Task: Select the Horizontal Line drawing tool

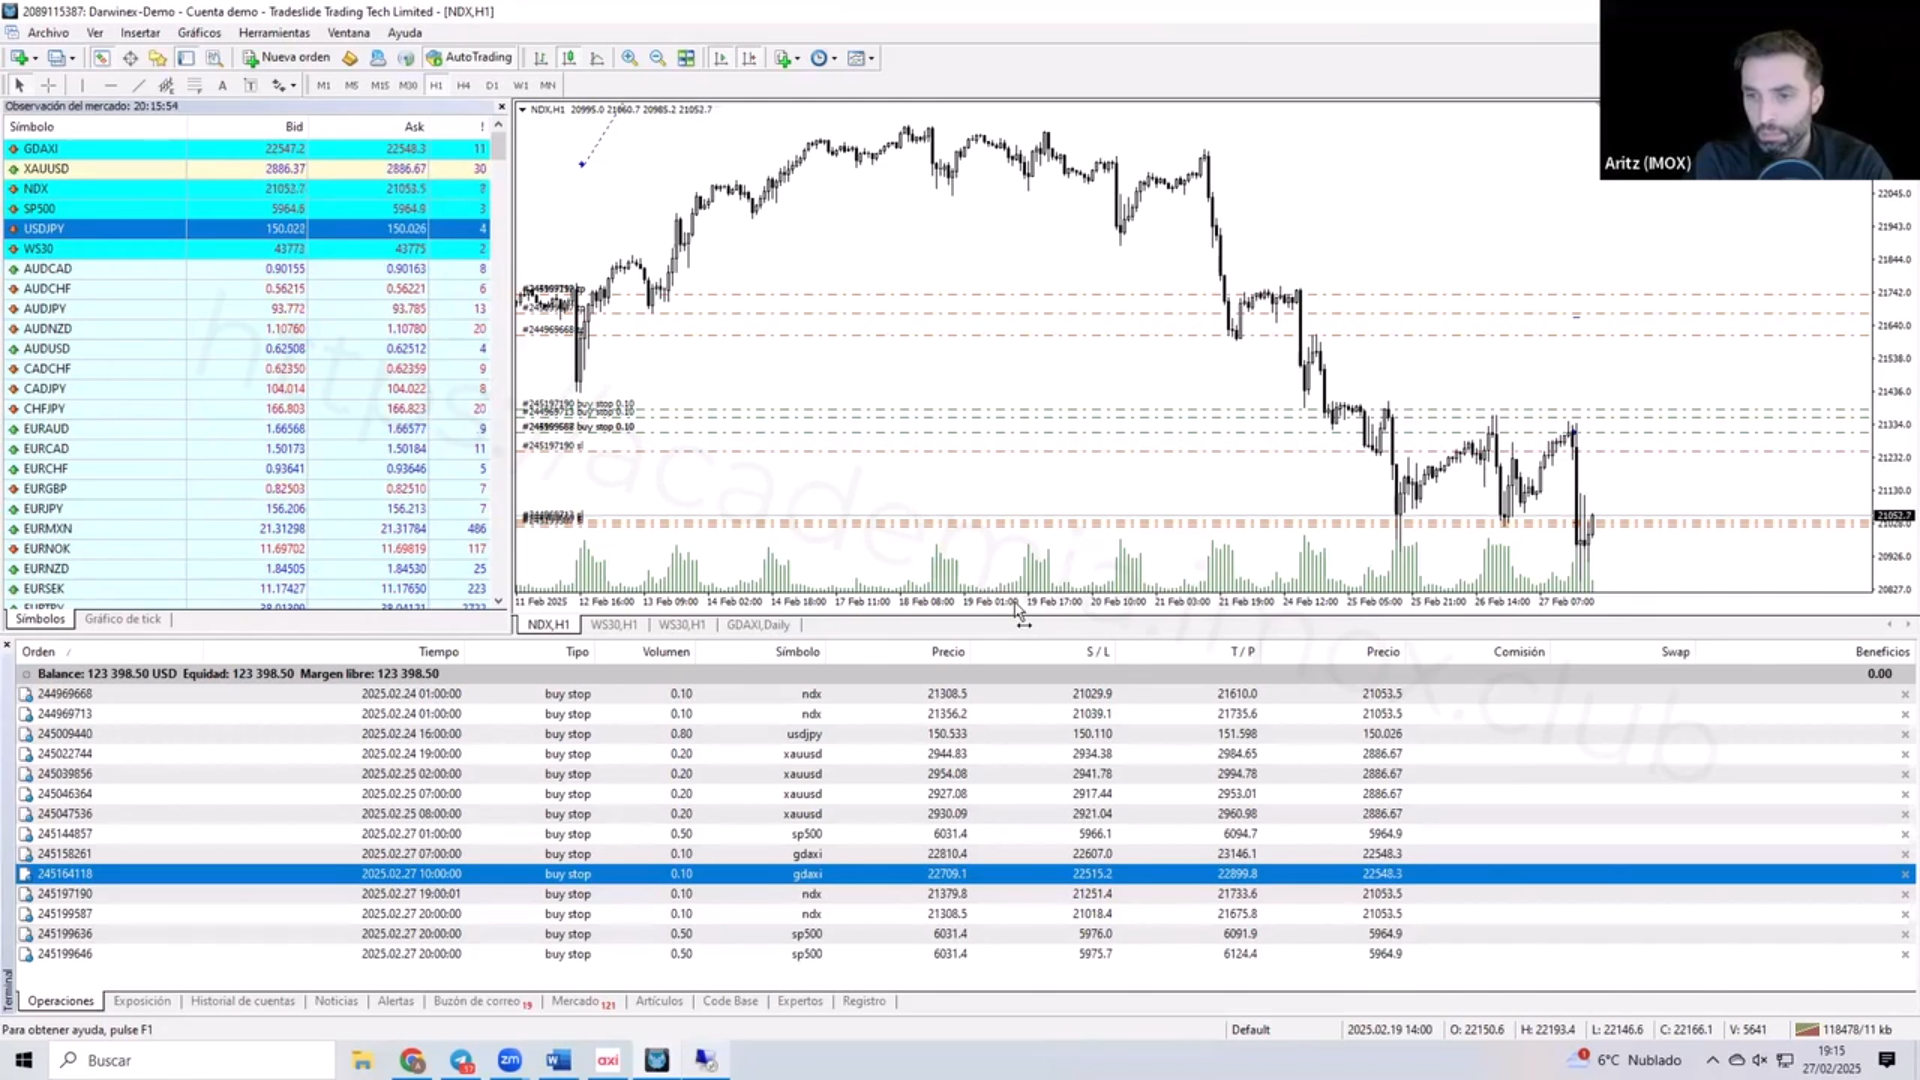Action: coord(110,85)
